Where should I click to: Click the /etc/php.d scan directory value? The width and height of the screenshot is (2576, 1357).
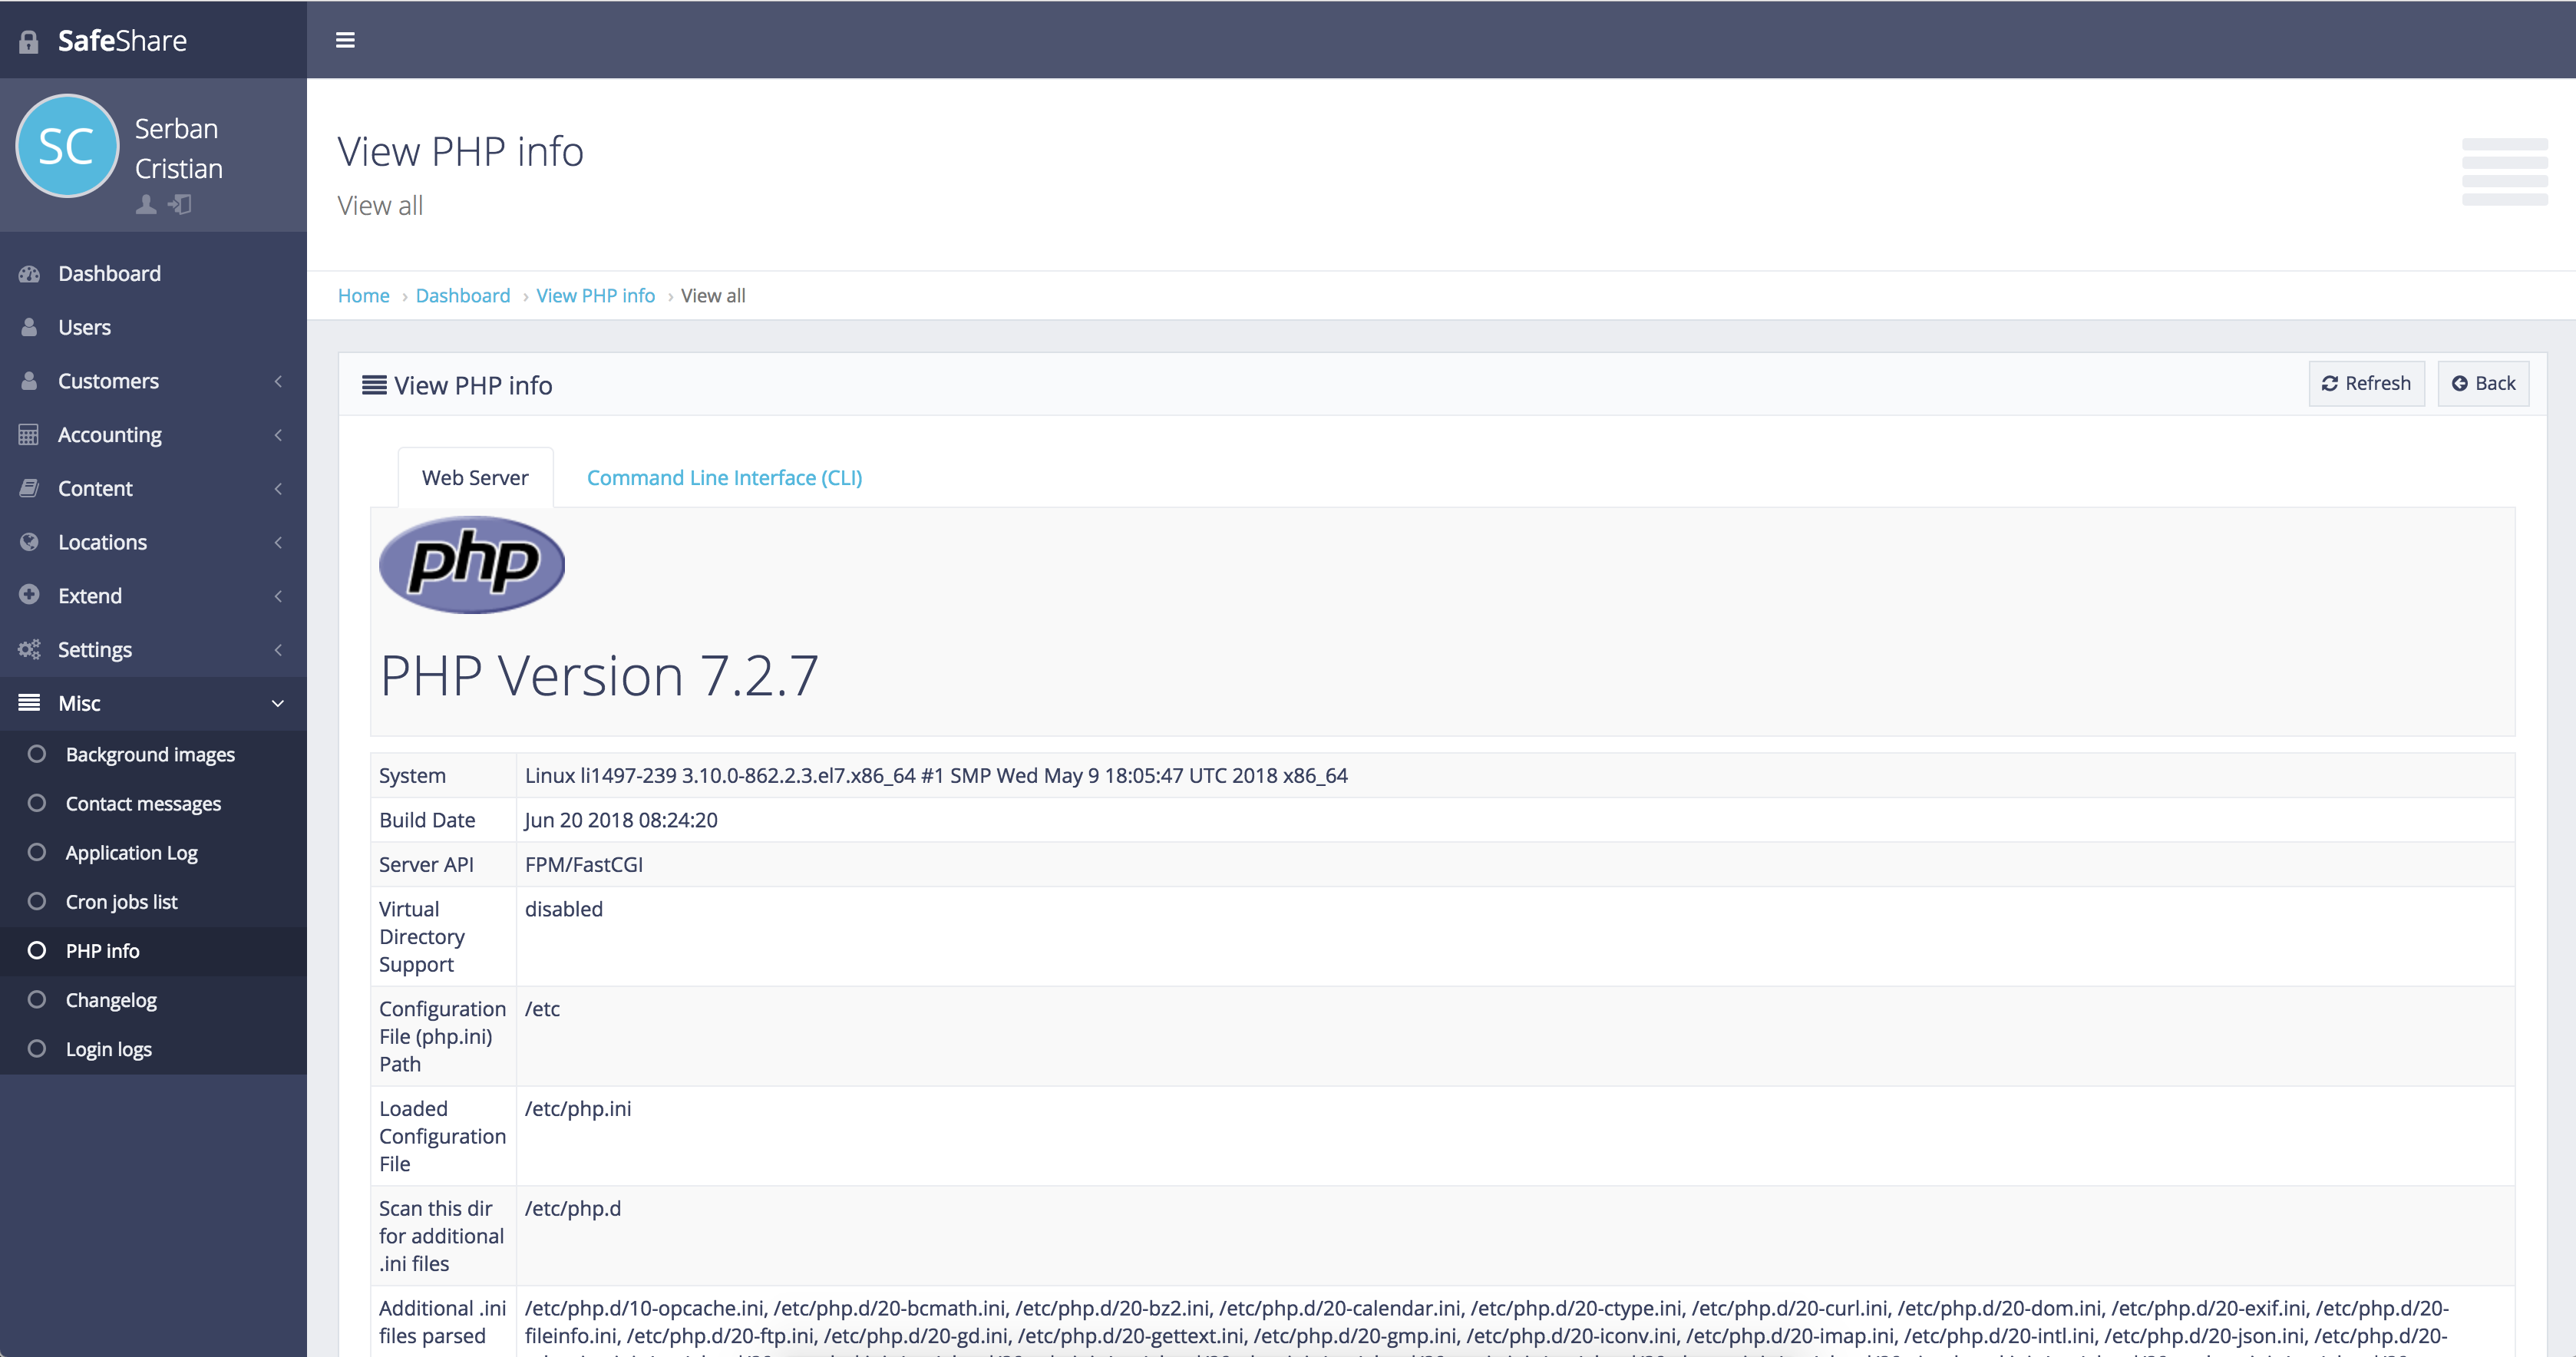(x=573, y=1209)
